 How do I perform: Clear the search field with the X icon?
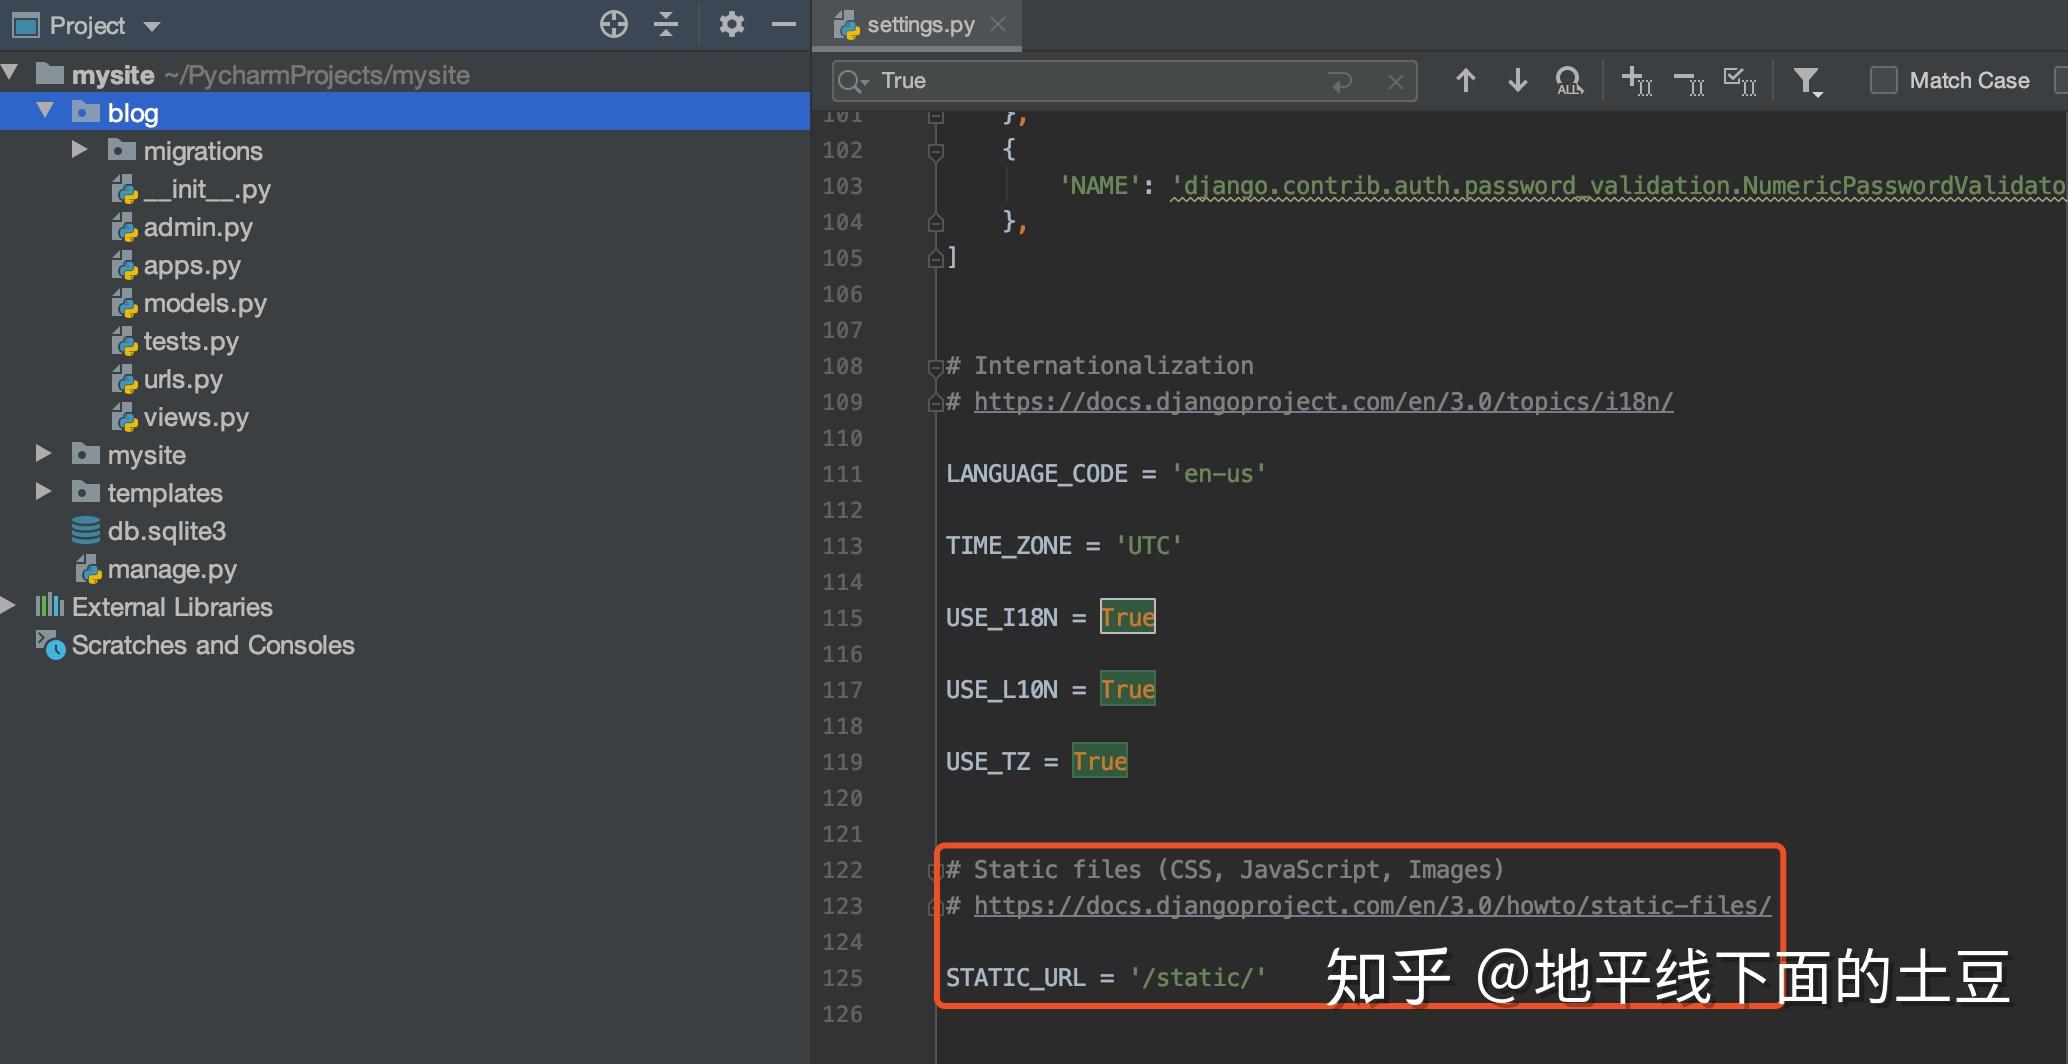click(x=1396, y=81)
